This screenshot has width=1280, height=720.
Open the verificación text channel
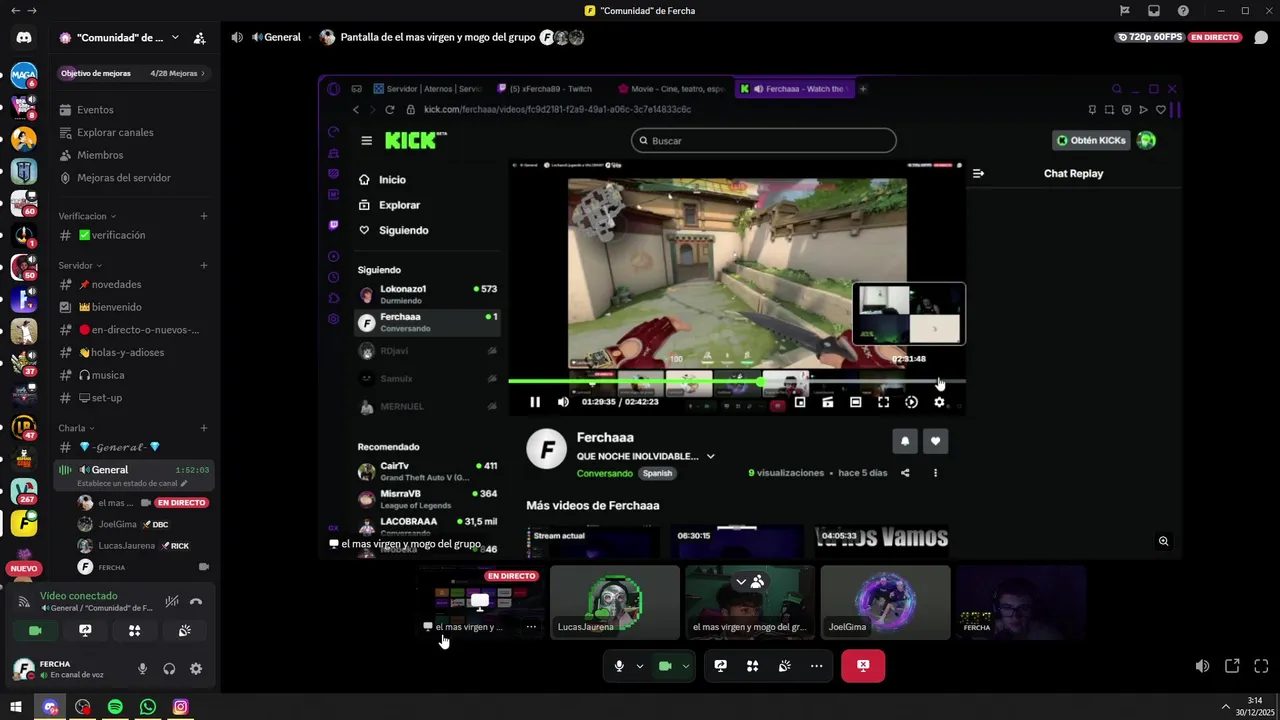click(134, 235)
